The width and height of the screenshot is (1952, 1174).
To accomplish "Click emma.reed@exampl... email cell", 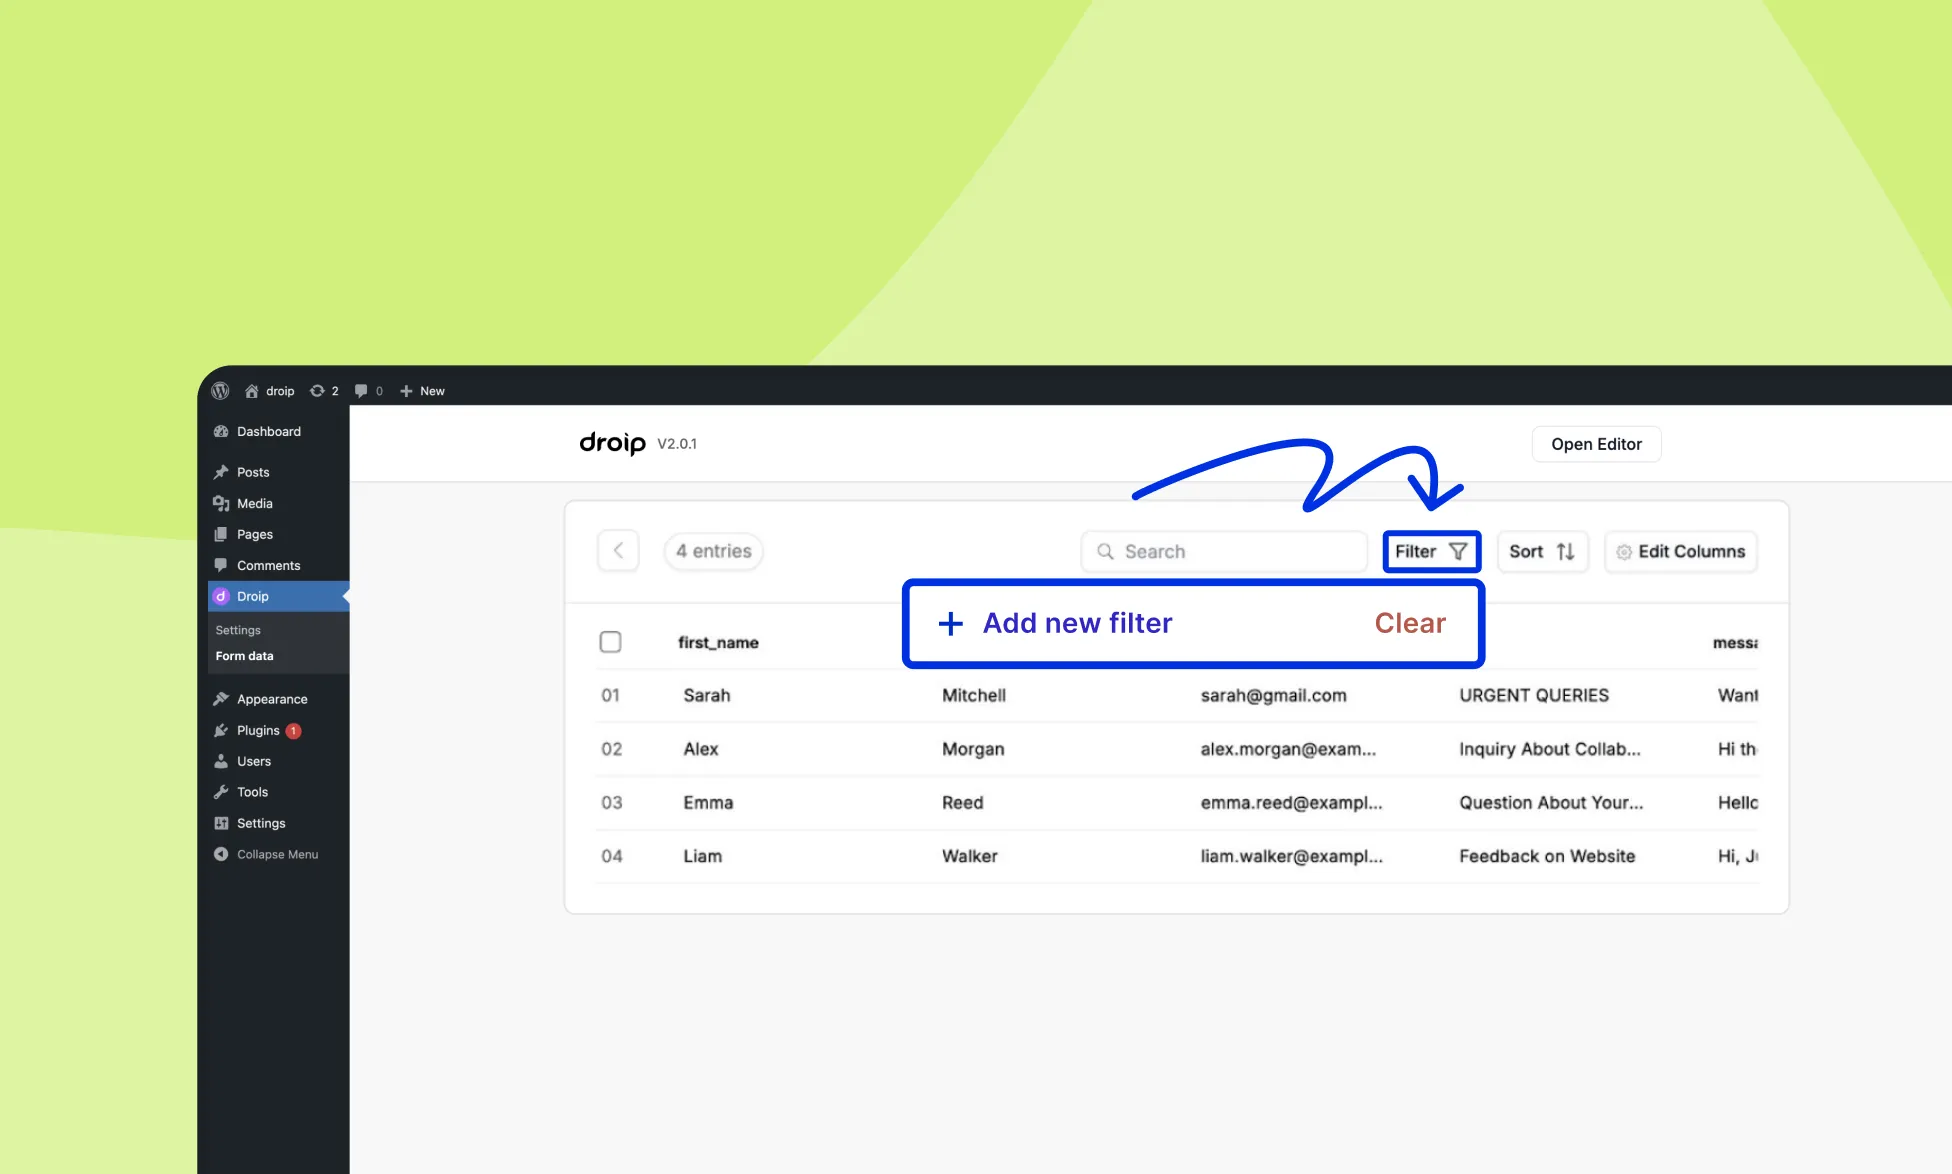I will coord(1291,803).
